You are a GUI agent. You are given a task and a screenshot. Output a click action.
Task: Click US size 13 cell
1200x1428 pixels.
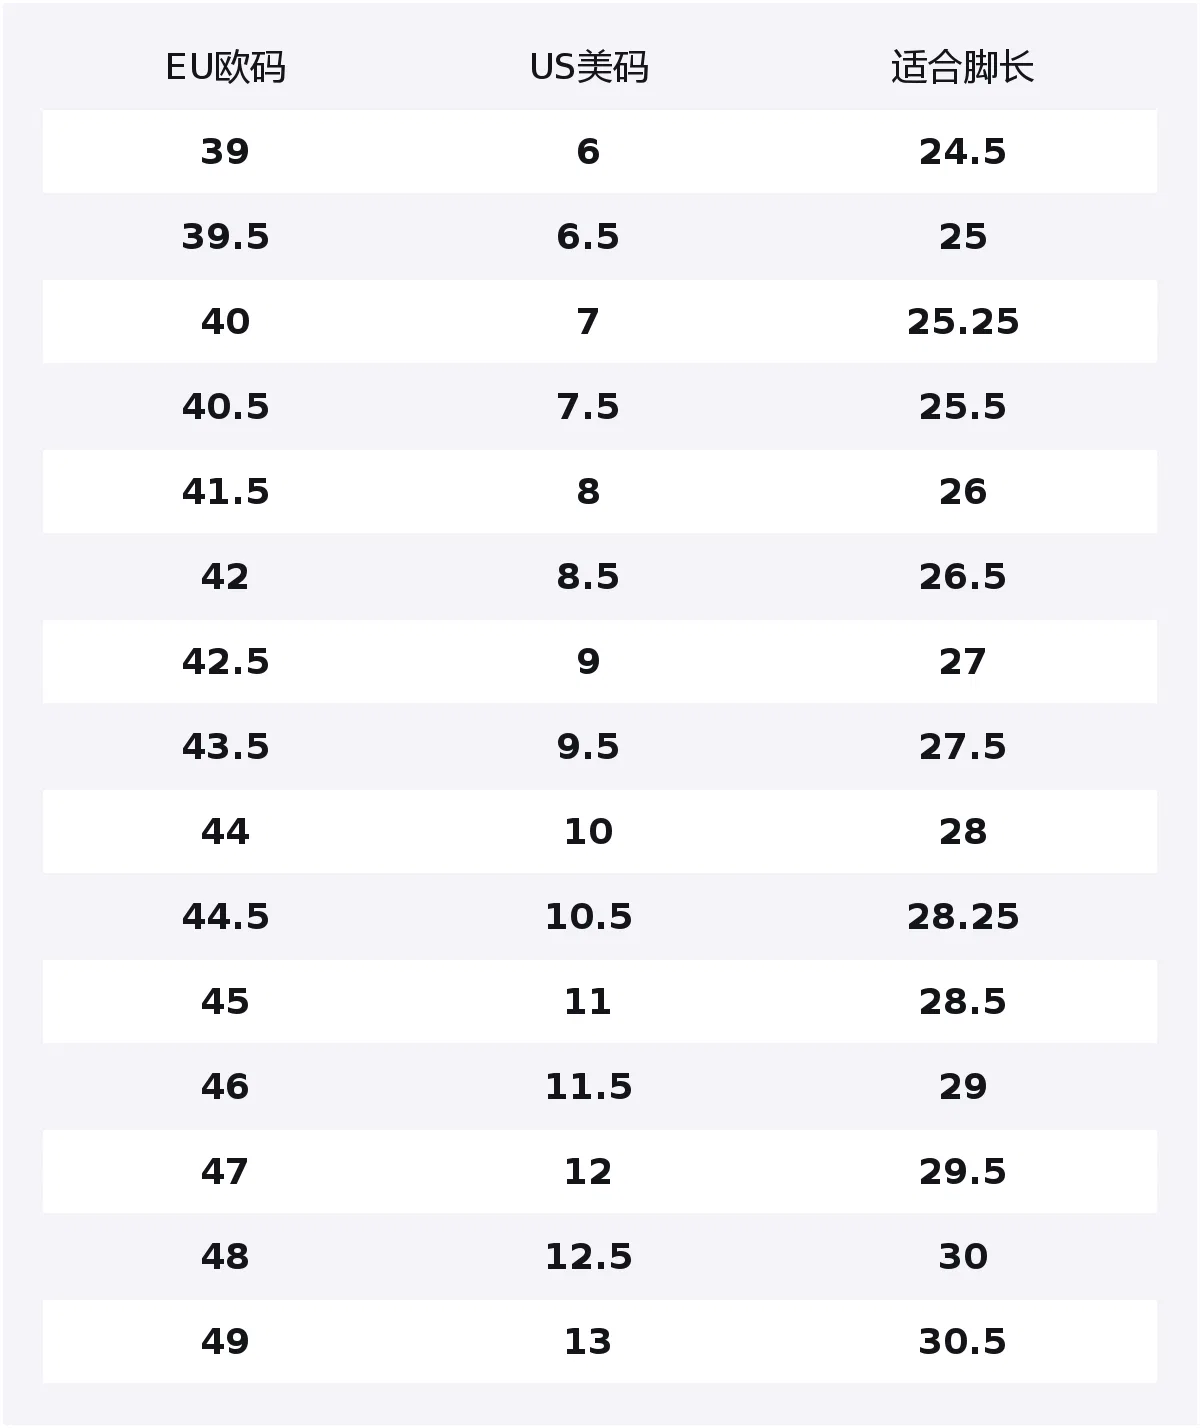click(588, 1342)
